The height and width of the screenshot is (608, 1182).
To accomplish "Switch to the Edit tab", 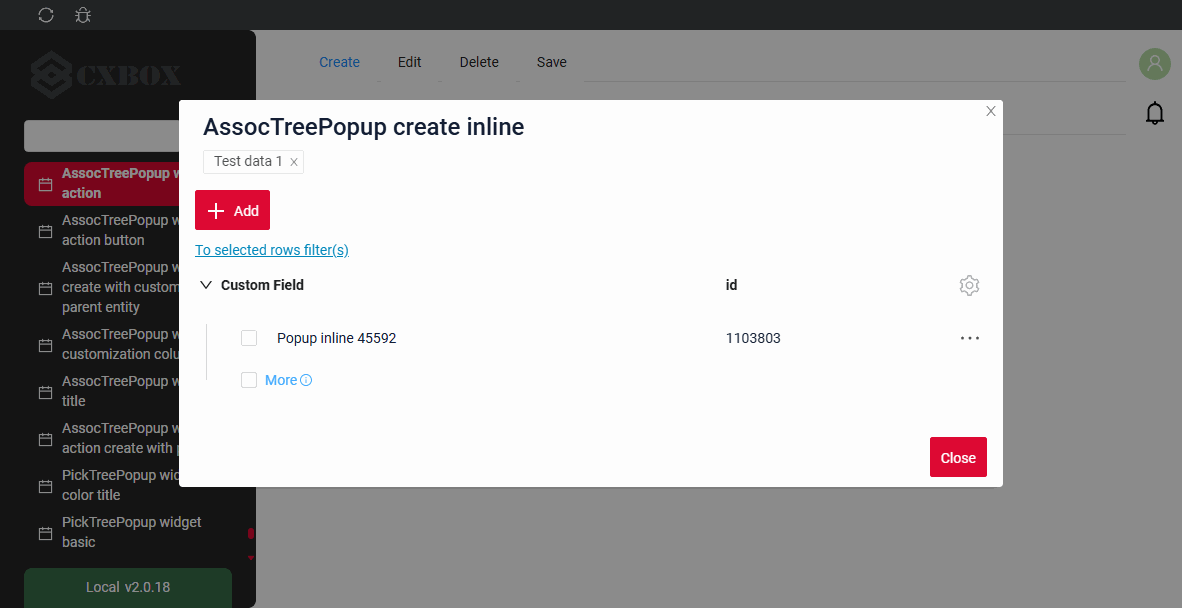I will tap(409, 63).
